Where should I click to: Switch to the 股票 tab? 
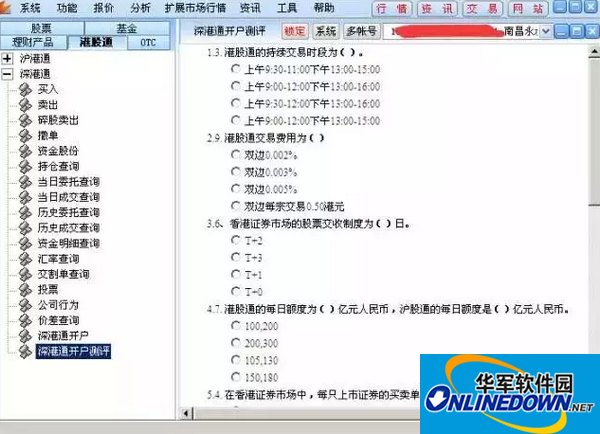coord(42,28)
